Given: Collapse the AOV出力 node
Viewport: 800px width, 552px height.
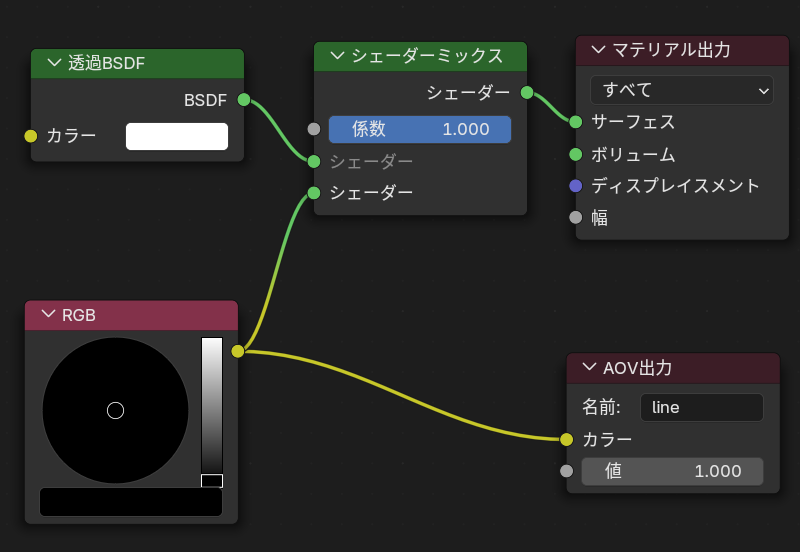Looking at the screenshot, I should 589,368.
